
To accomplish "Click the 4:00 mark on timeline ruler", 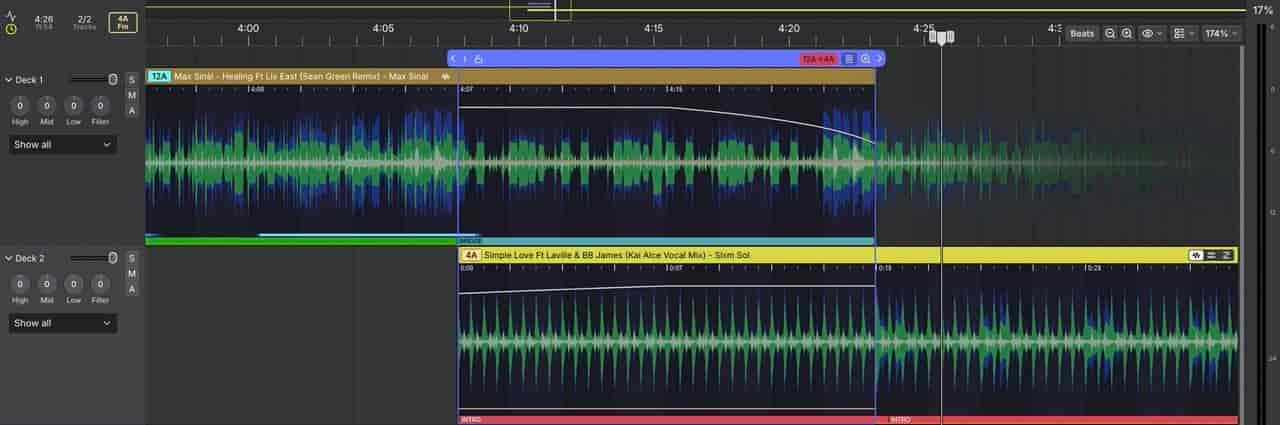I will click(x=248, y=29).
